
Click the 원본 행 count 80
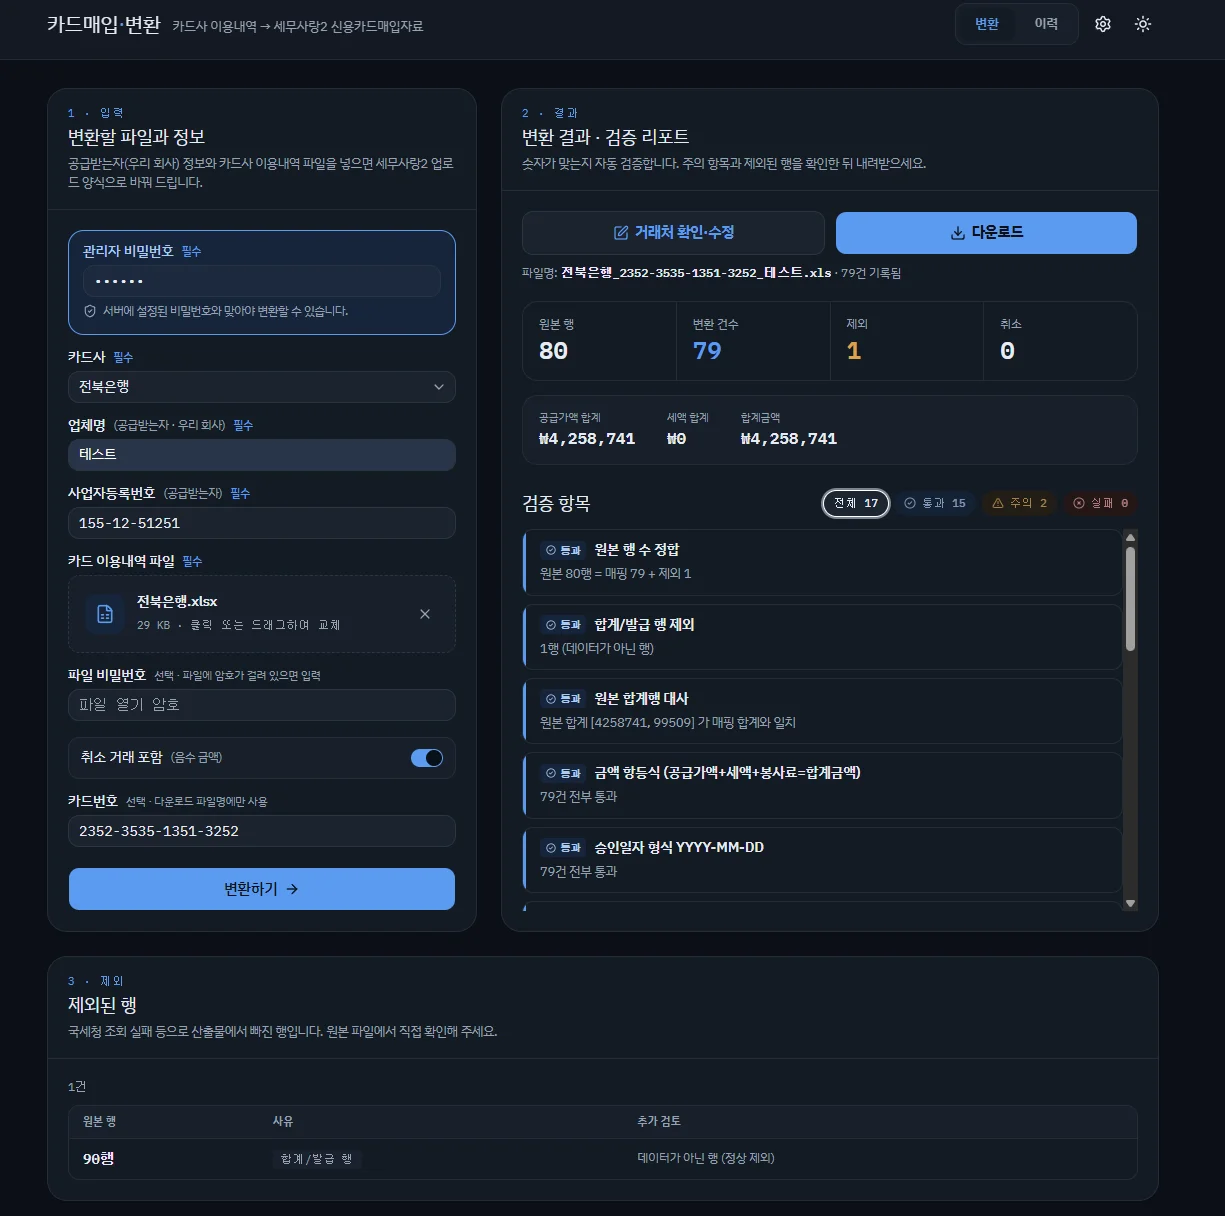point(553,351)
